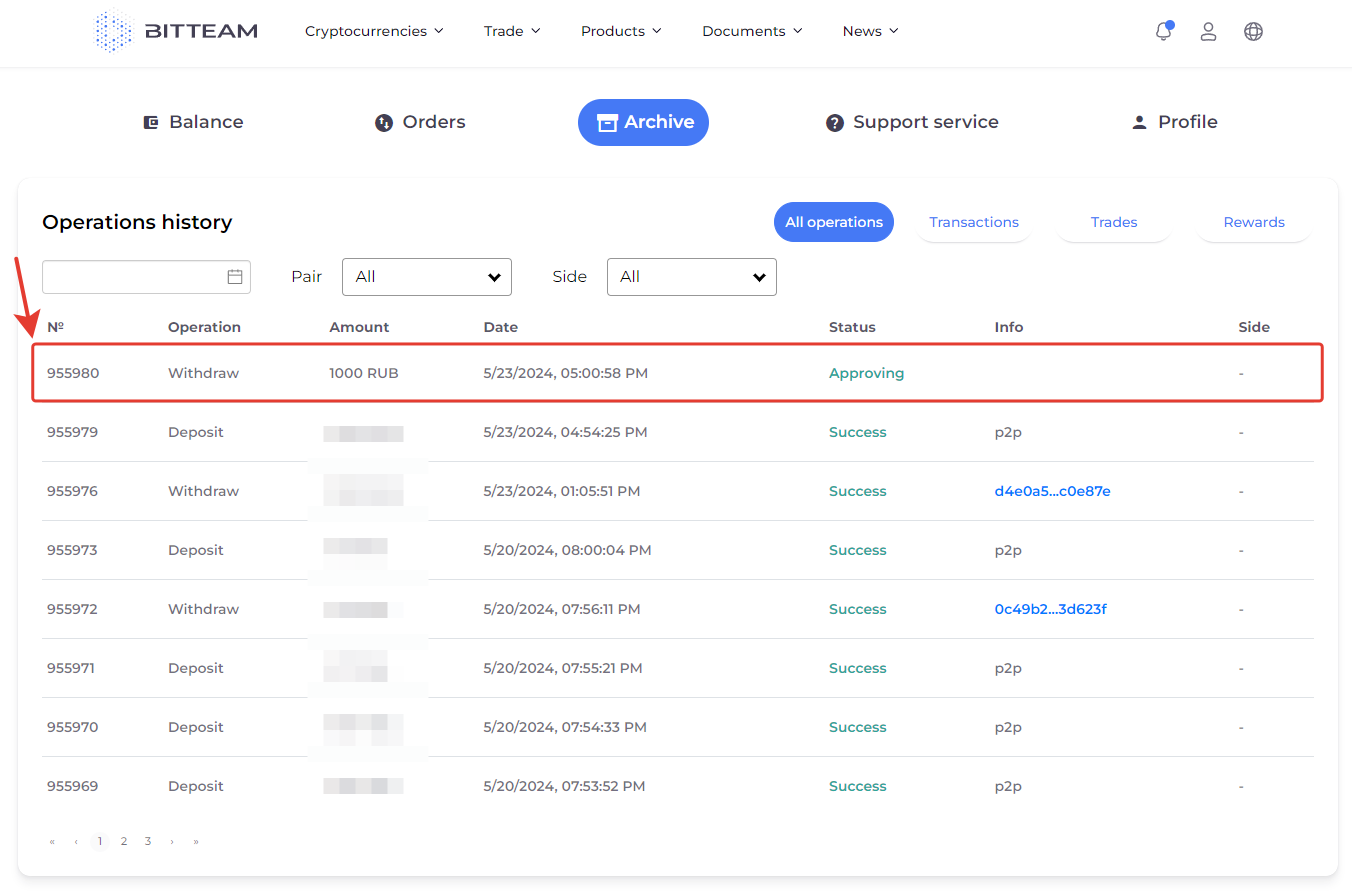The image size is (1352, 892).
Task: Switch to the Orders tab
Action: point(420,122)
